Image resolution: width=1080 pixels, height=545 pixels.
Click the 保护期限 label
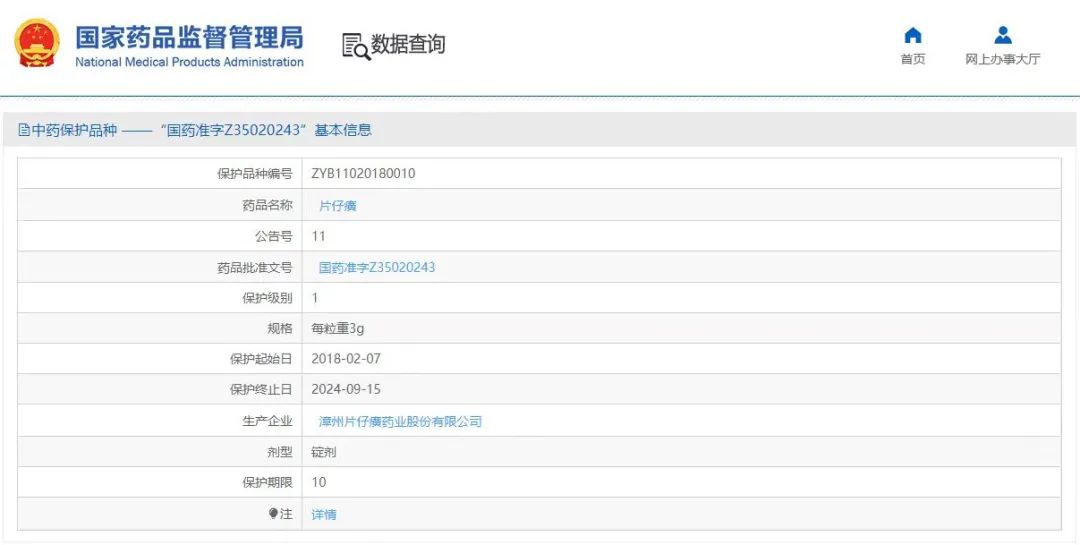point(267,482)
